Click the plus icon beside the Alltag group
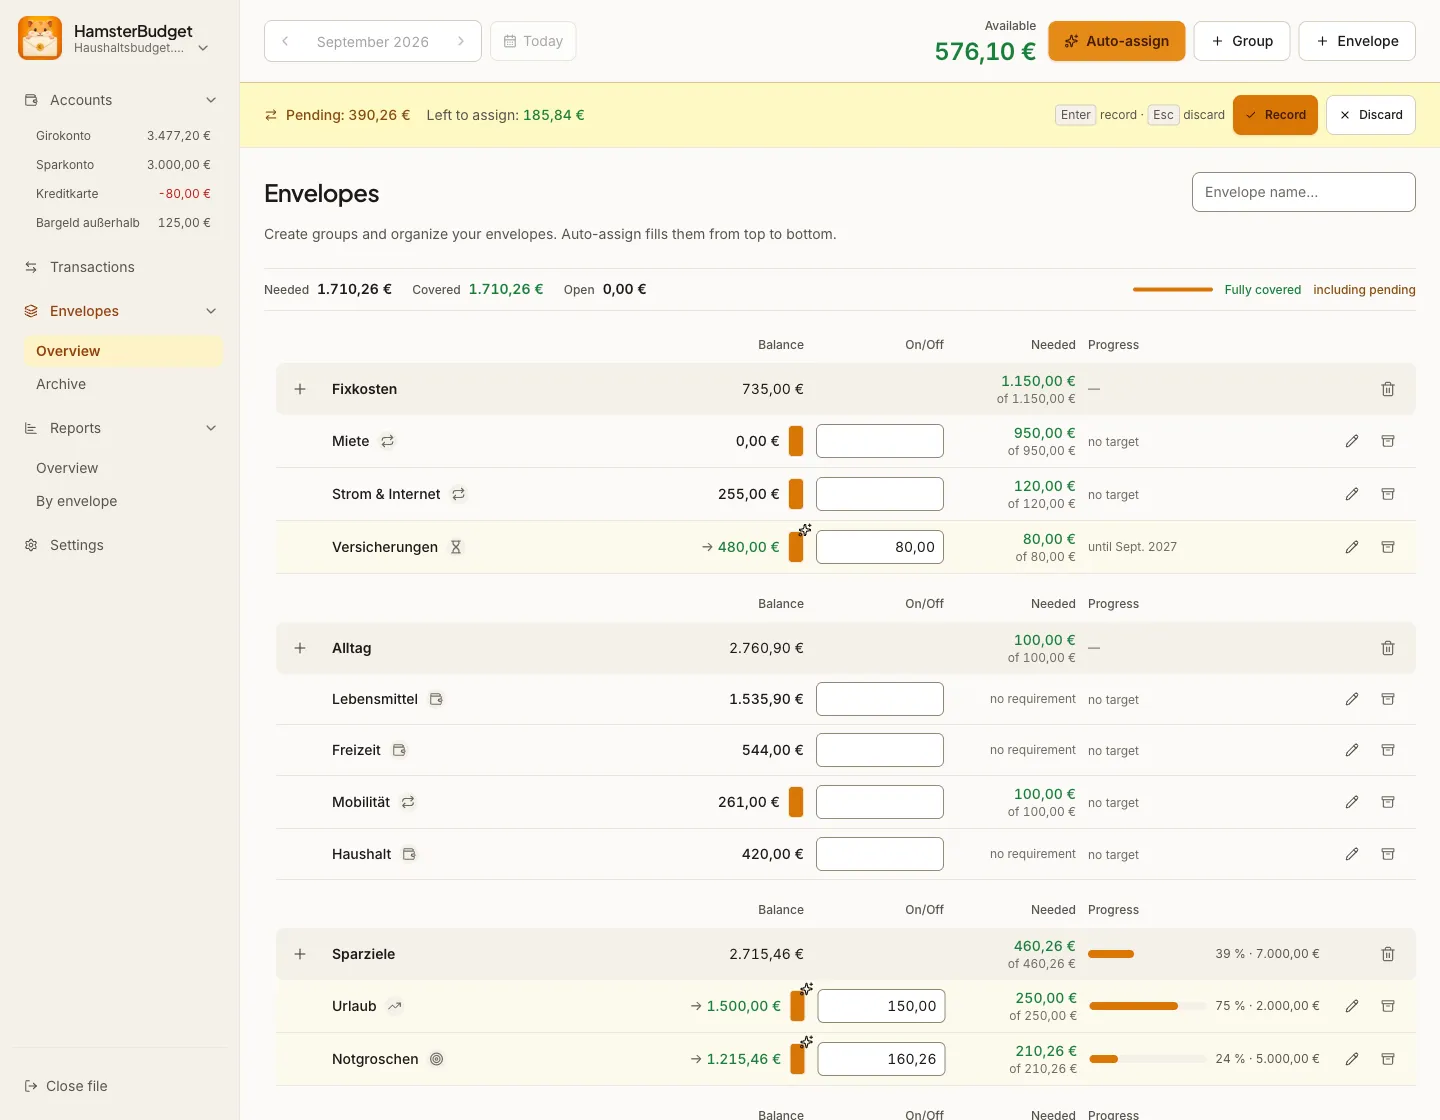This screenshot has height=1120, width=1440. tap(300, 648)
